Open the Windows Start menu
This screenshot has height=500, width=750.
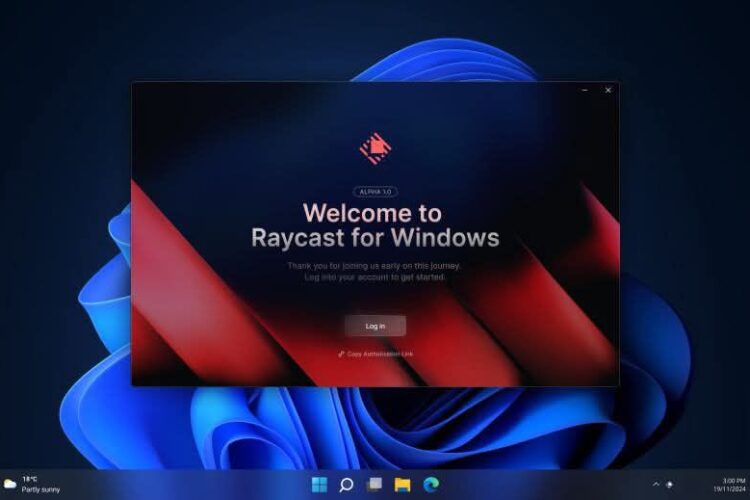319,485
